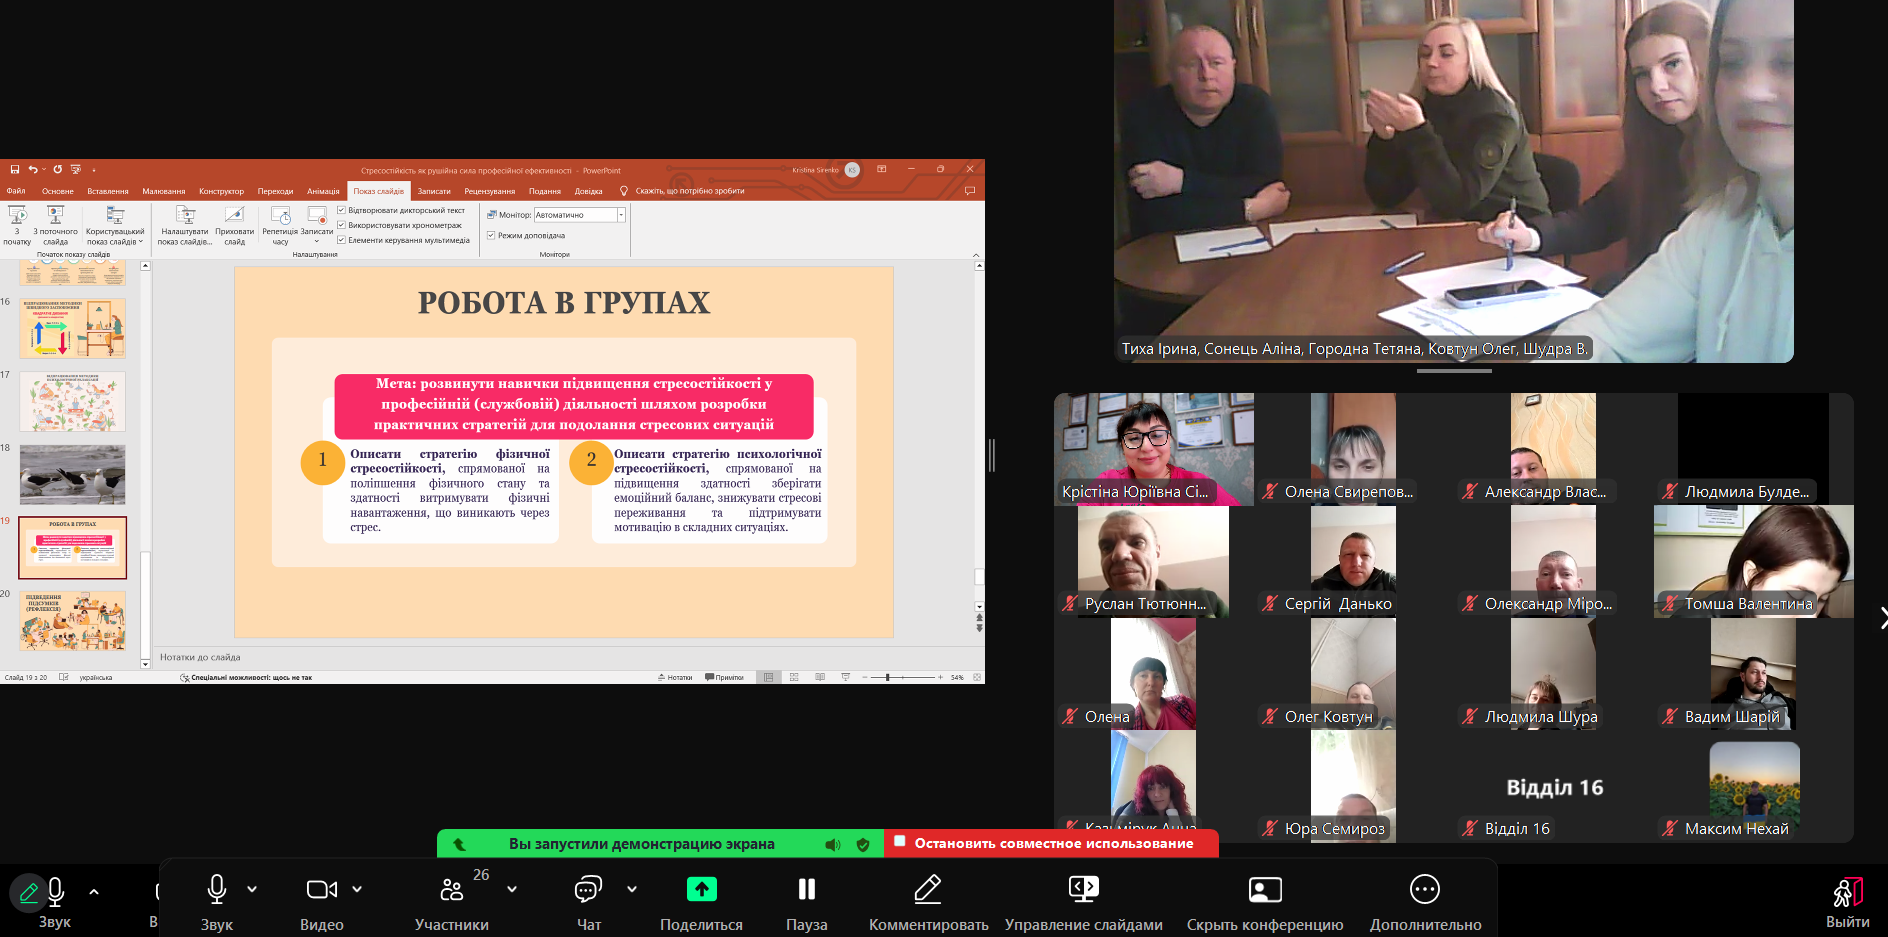Toggle 'Режим доповідача' checkbox
The image size is (1888, 937).
pyautogui.click(x=491, y=236)
